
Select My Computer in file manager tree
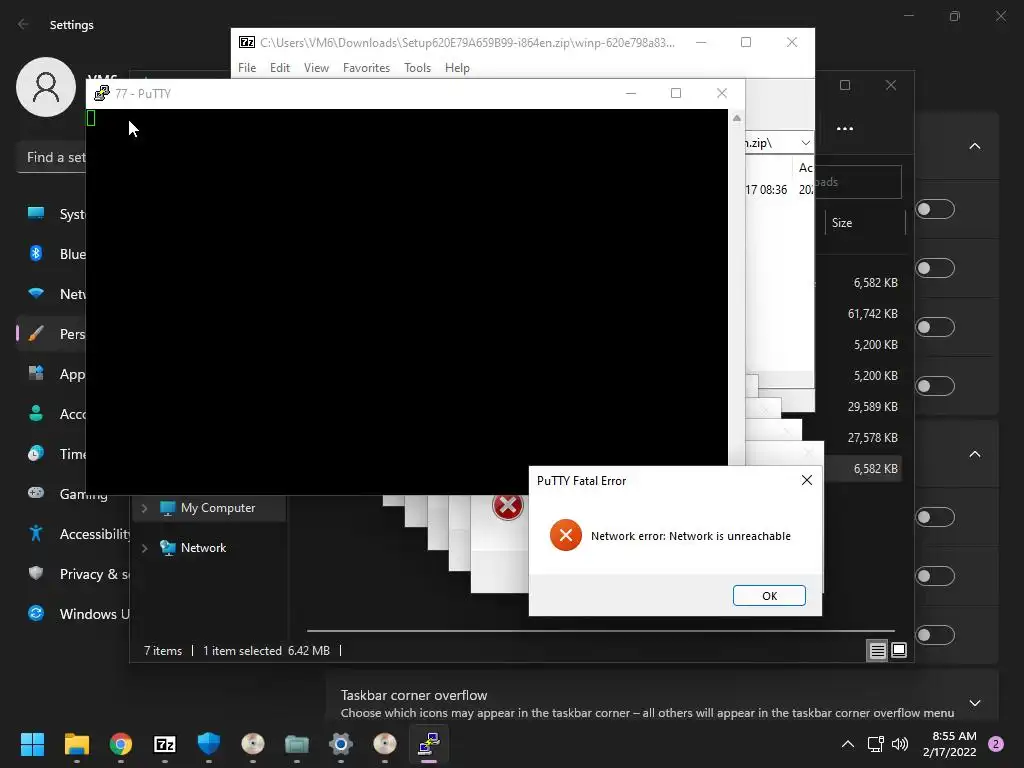click(217, 508)
